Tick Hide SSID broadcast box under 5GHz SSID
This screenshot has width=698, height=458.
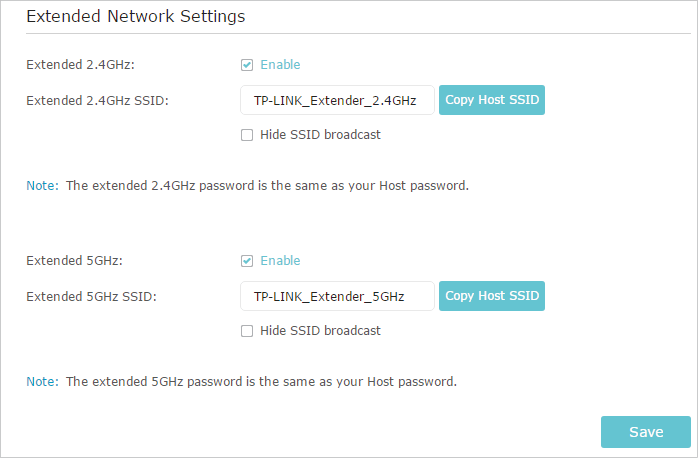[x=247, y=331]
